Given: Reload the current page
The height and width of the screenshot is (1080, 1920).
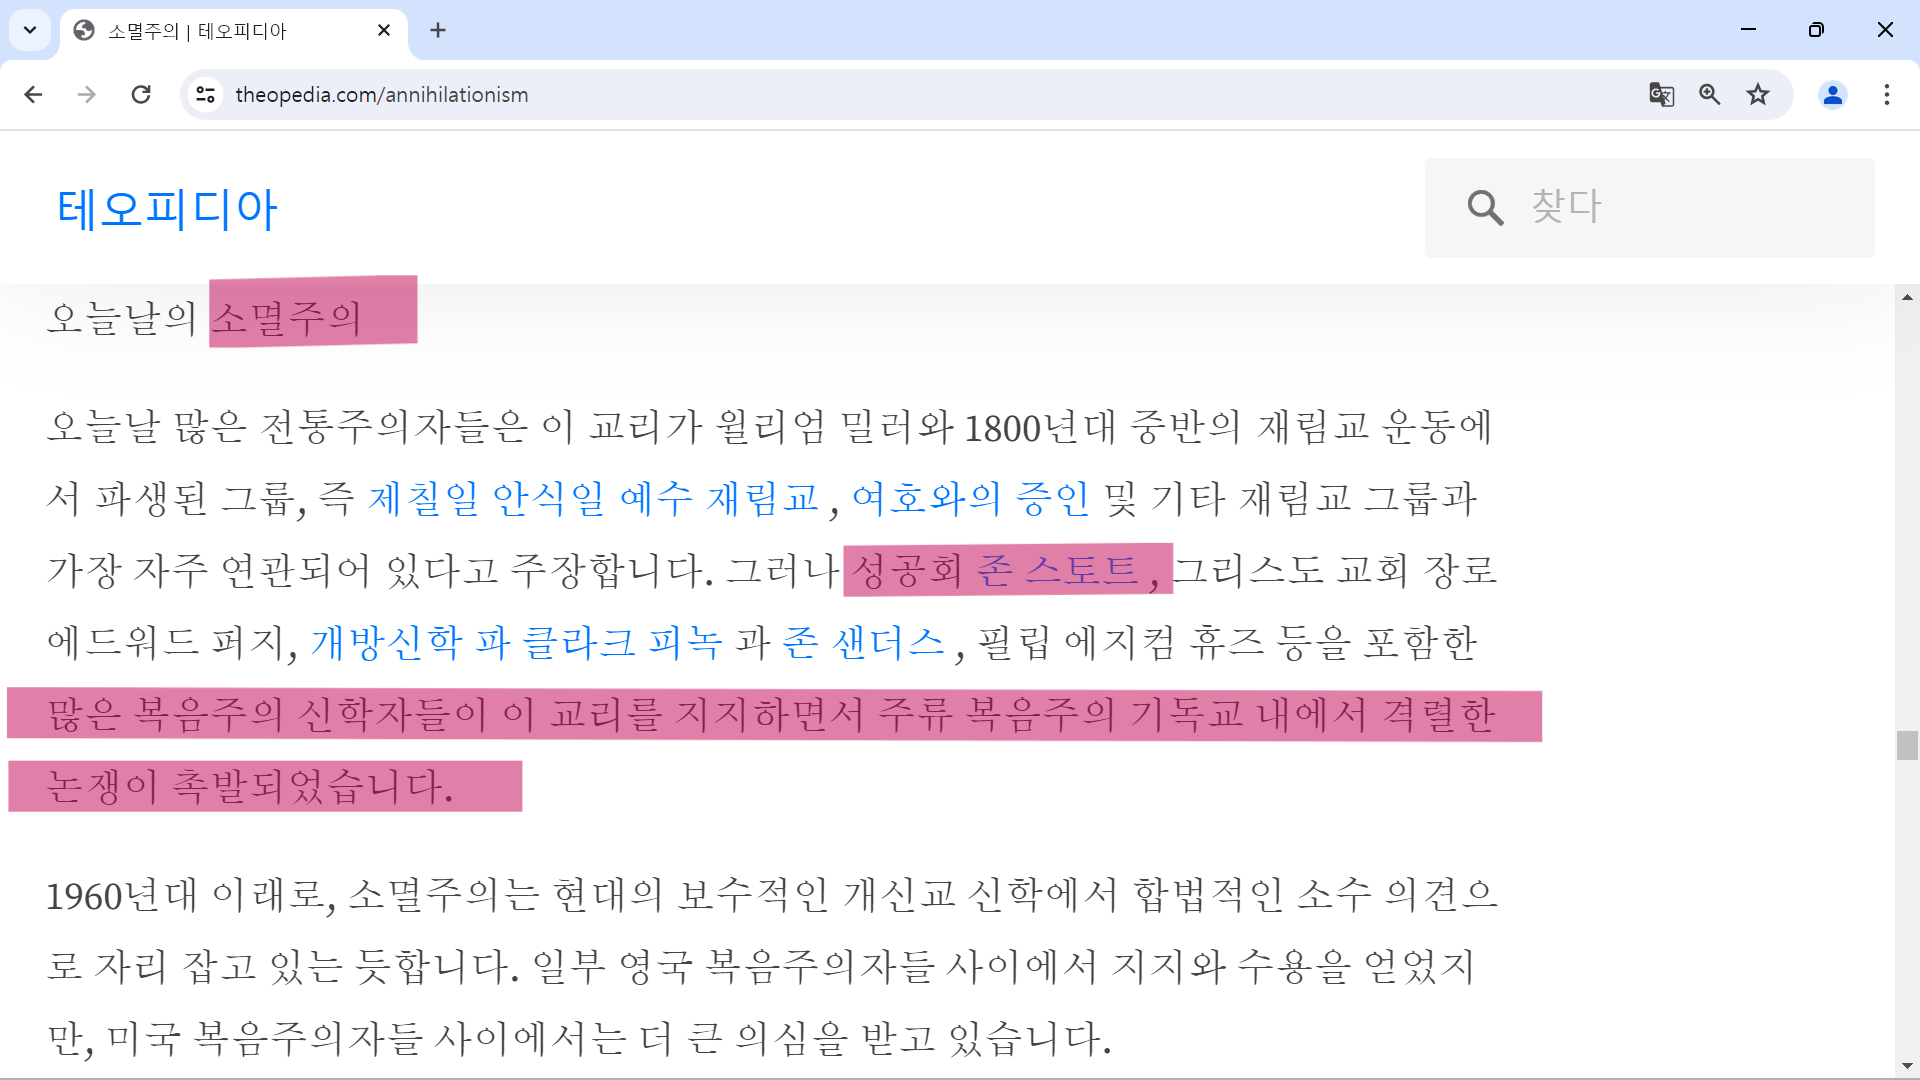Looking at the screenshot, I should coord(141,94).
